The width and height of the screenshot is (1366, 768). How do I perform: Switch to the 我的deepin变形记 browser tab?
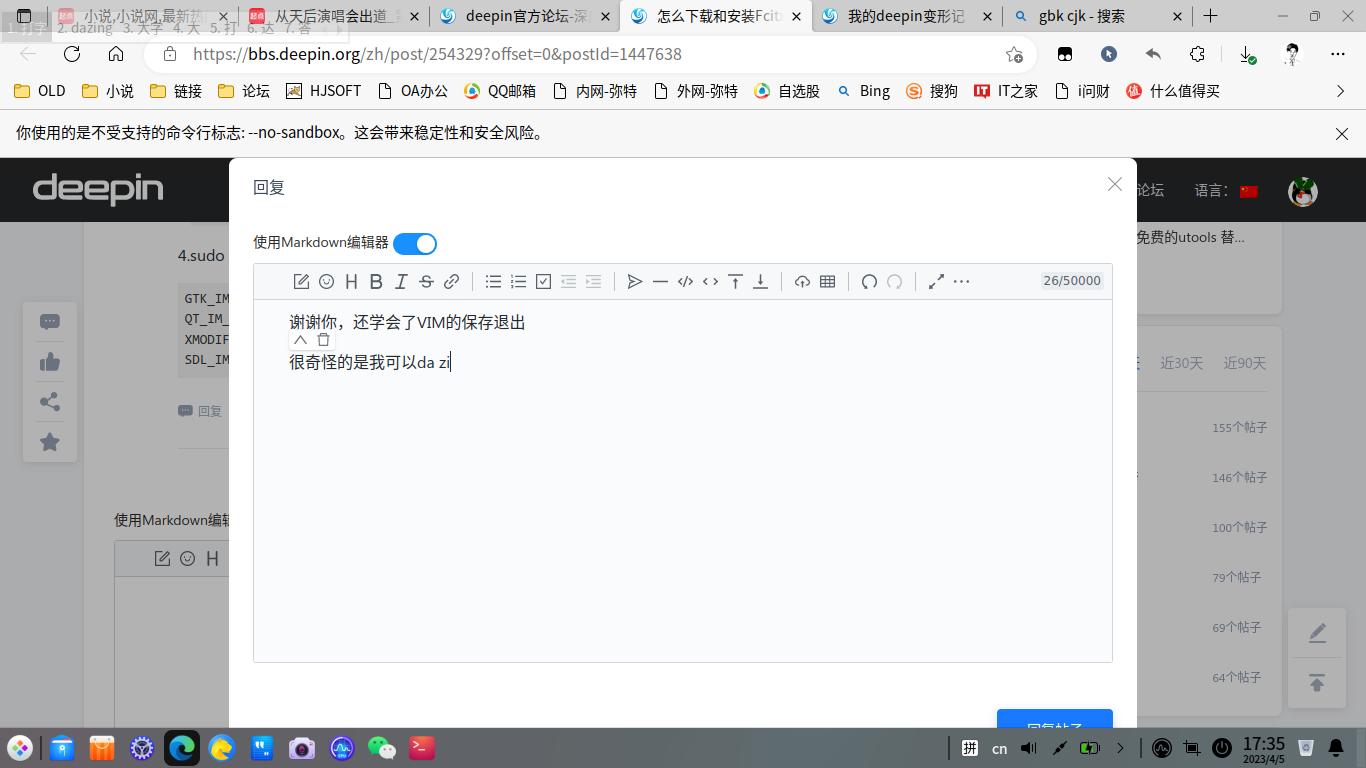906,16
